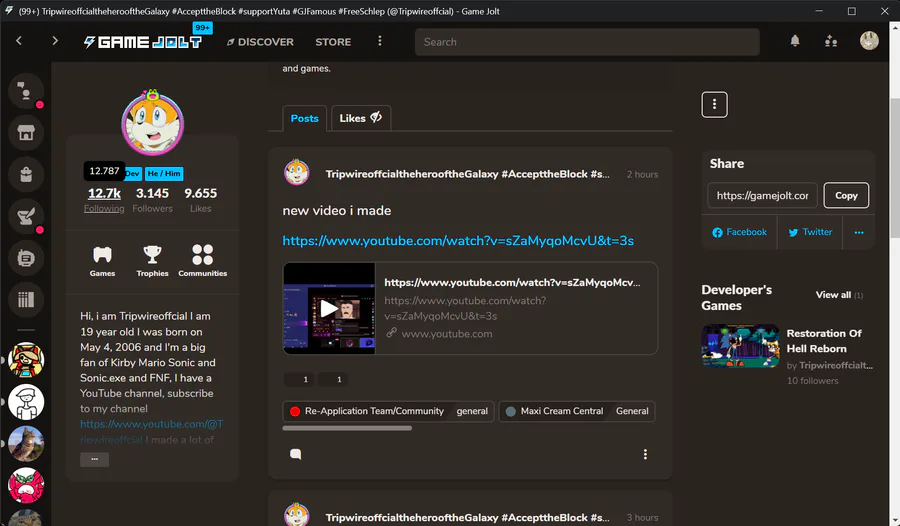Switch to the Likes tab
This screenshot has height=526, width=900.
pyautogui.click(x=361, y=118)
